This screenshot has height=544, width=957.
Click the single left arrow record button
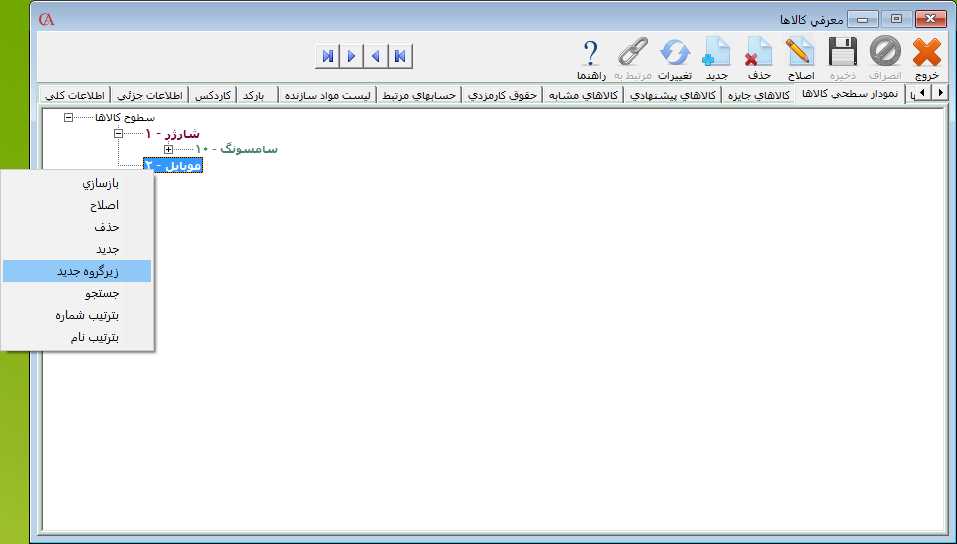376,56
